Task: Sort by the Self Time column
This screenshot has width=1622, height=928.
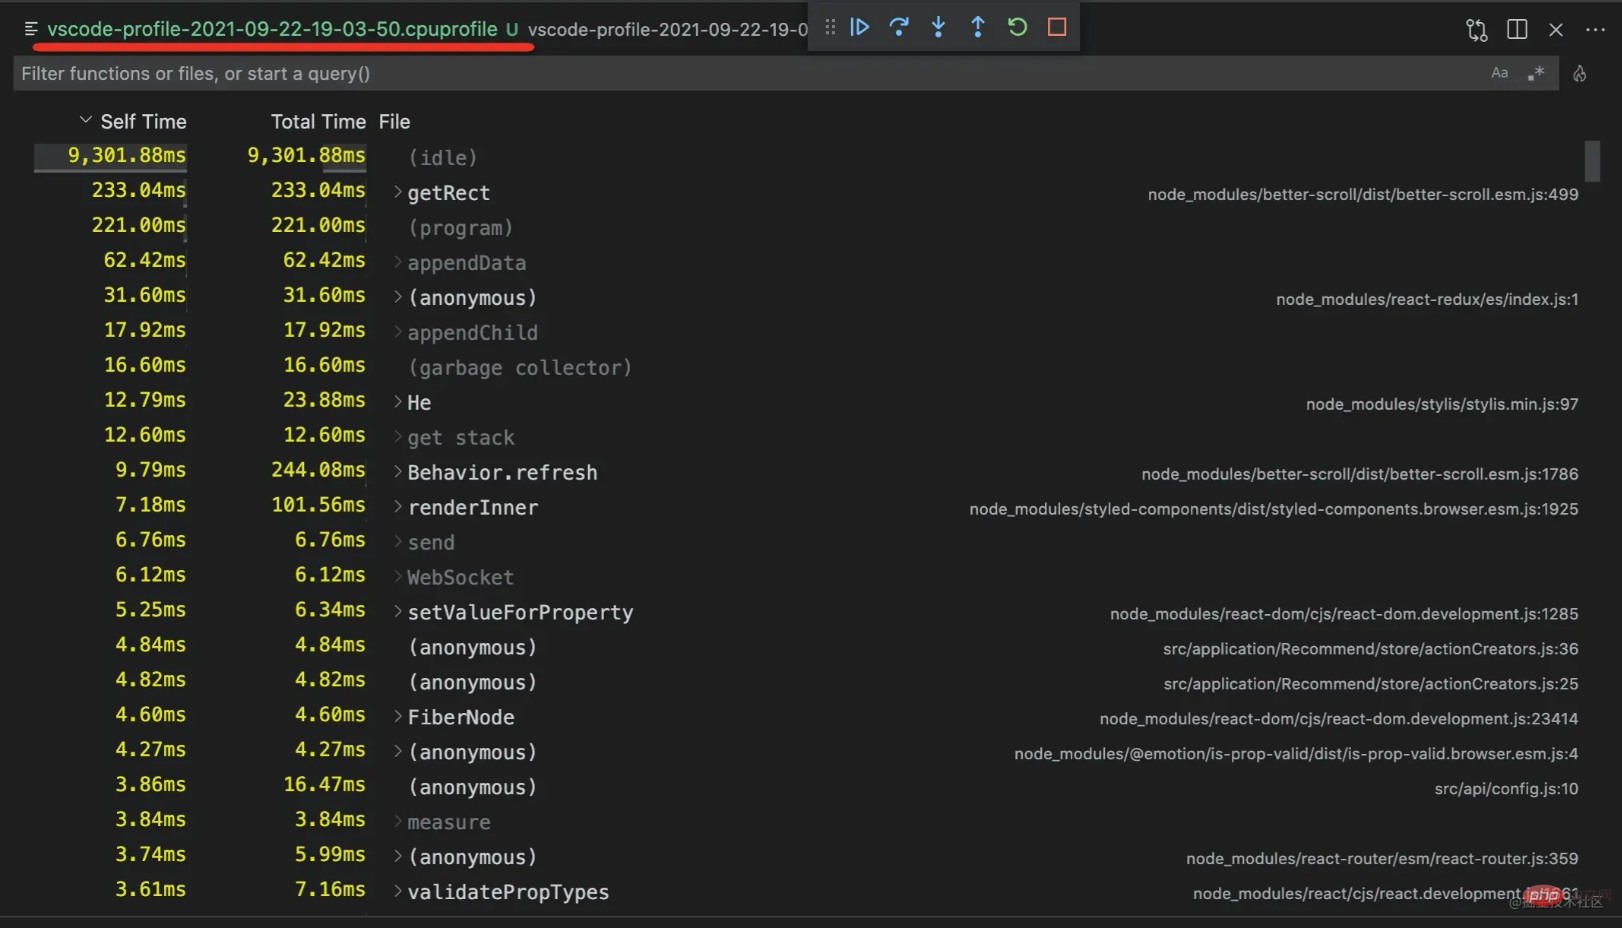Action: (143, 121)
